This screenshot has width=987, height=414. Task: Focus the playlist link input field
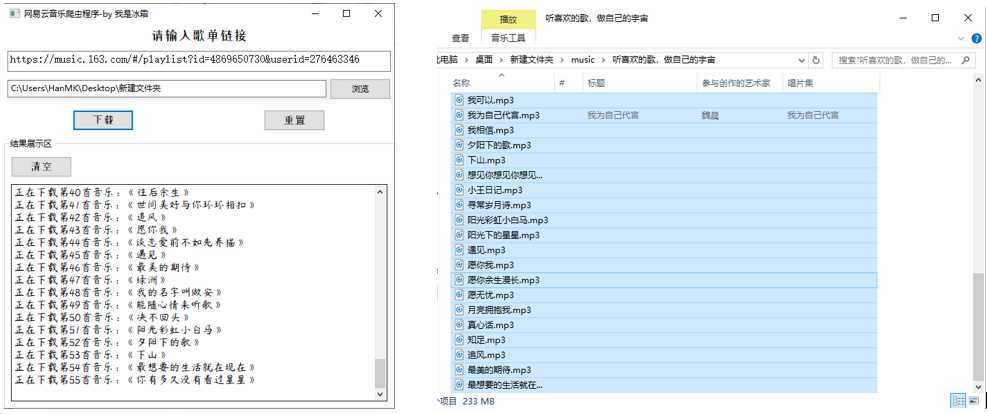(199, 60)
